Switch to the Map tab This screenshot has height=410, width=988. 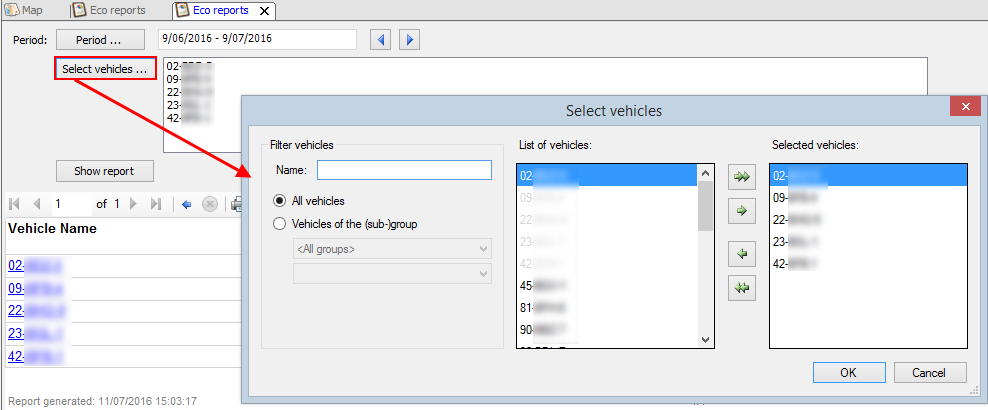pyautogui.click(x=25, y=10)
